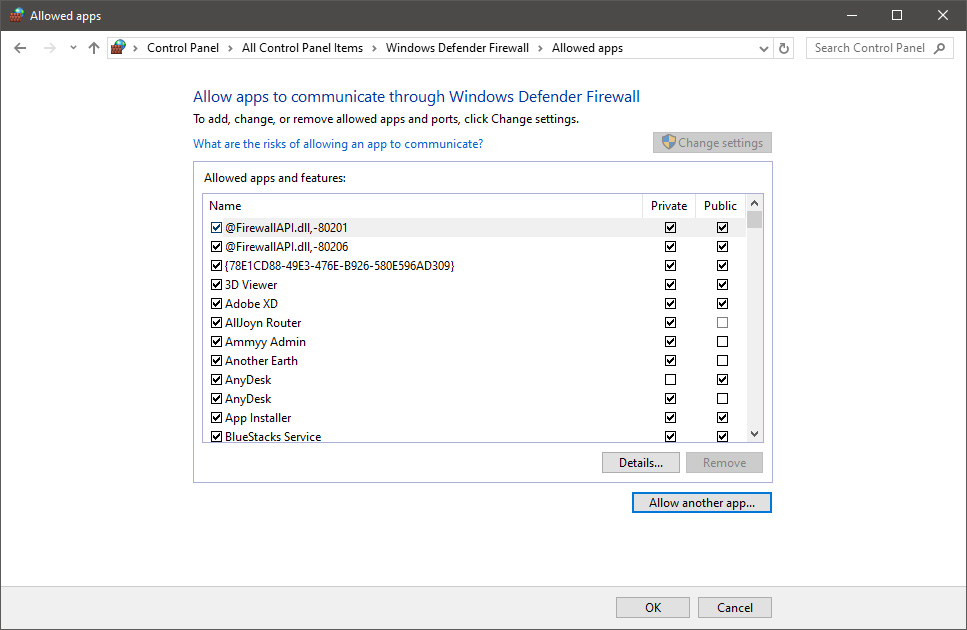This screenshot has height=630, width=967.
Task: Open the address bar history dropdown
Action: click(x=763, y=49)
